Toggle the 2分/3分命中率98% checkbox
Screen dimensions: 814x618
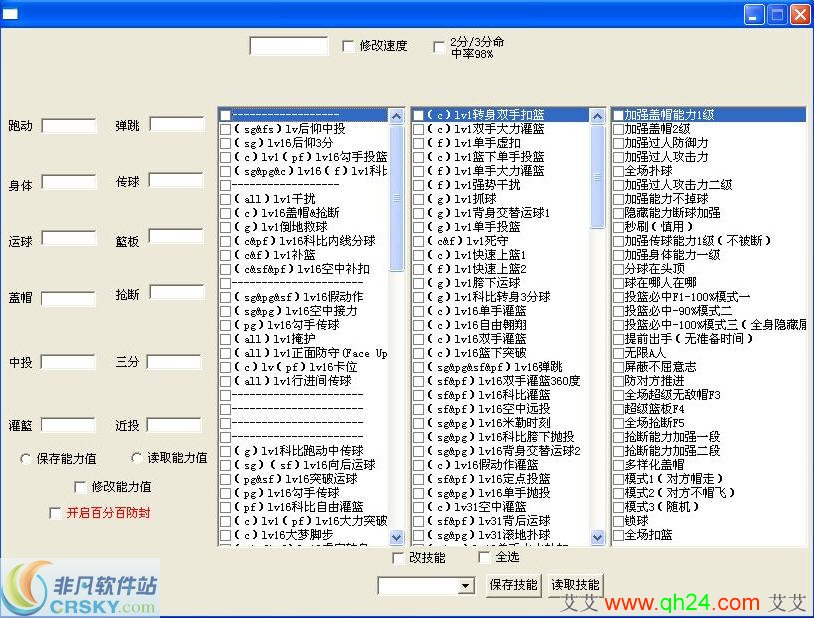(x=439, y=46)
